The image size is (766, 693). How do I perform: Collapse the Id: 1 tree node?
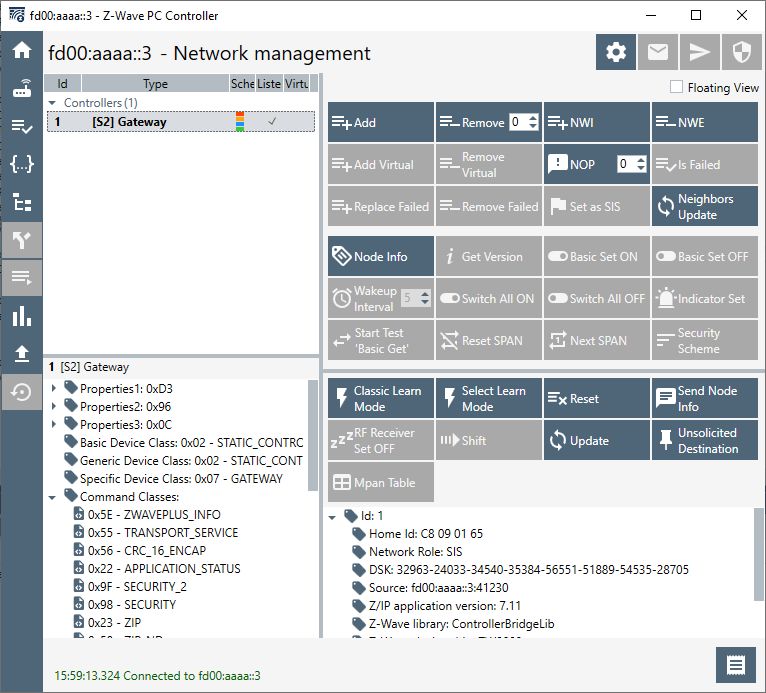[x=332, y=517]
